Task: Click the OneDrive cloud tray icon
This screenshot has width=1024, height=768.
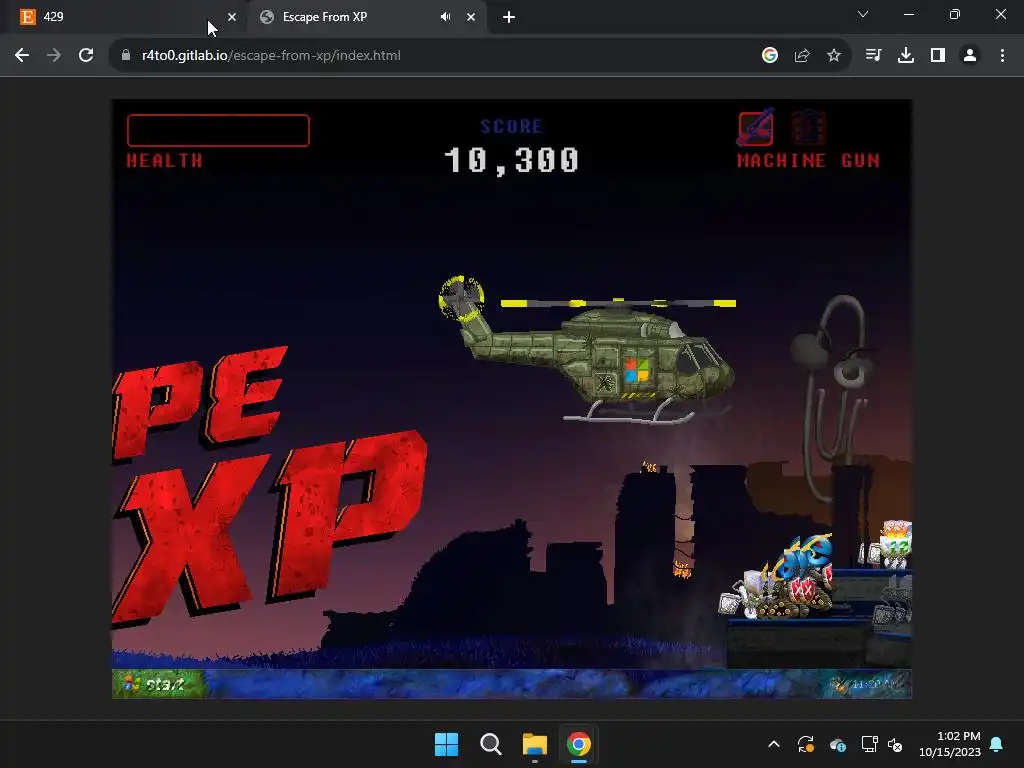Action: coord(837,744)
